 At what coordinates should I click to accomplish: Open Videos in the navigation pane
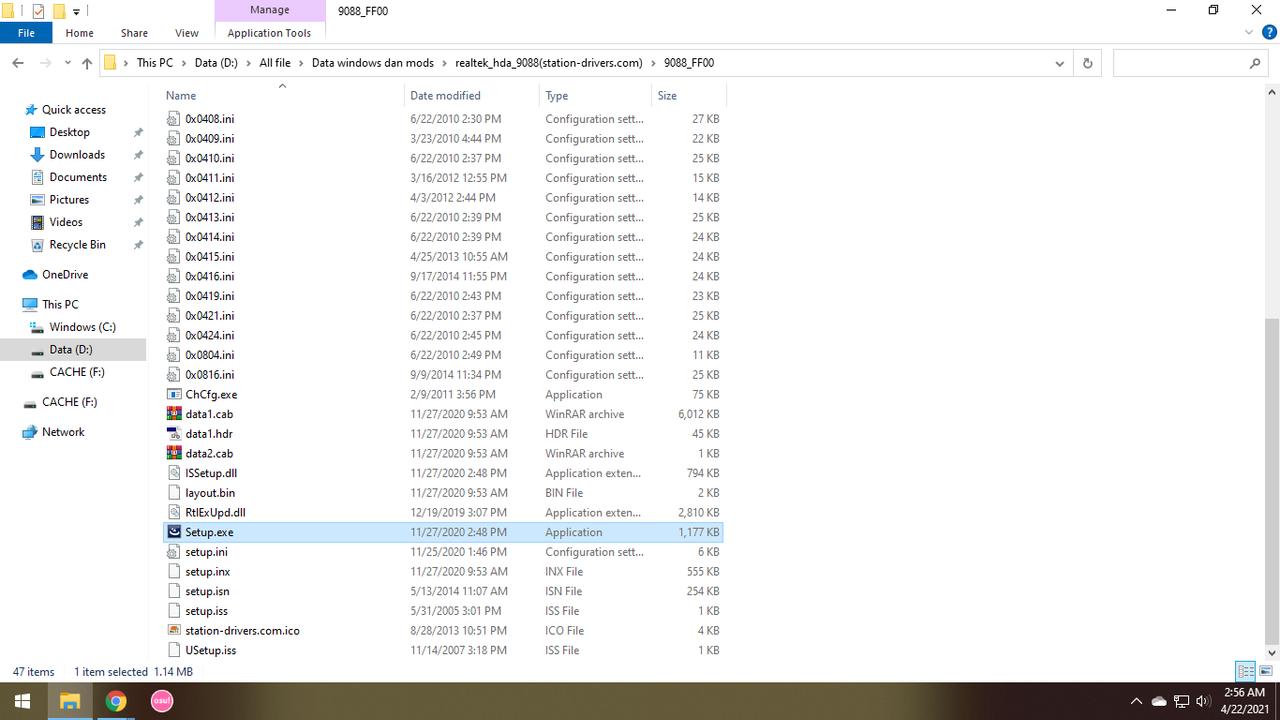coord(66,222)
